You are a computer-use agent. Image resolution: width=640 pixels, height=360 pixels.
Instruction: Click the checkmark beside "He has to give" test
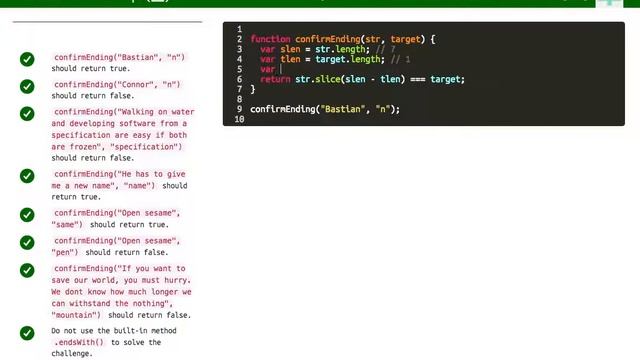pos(27,176)
